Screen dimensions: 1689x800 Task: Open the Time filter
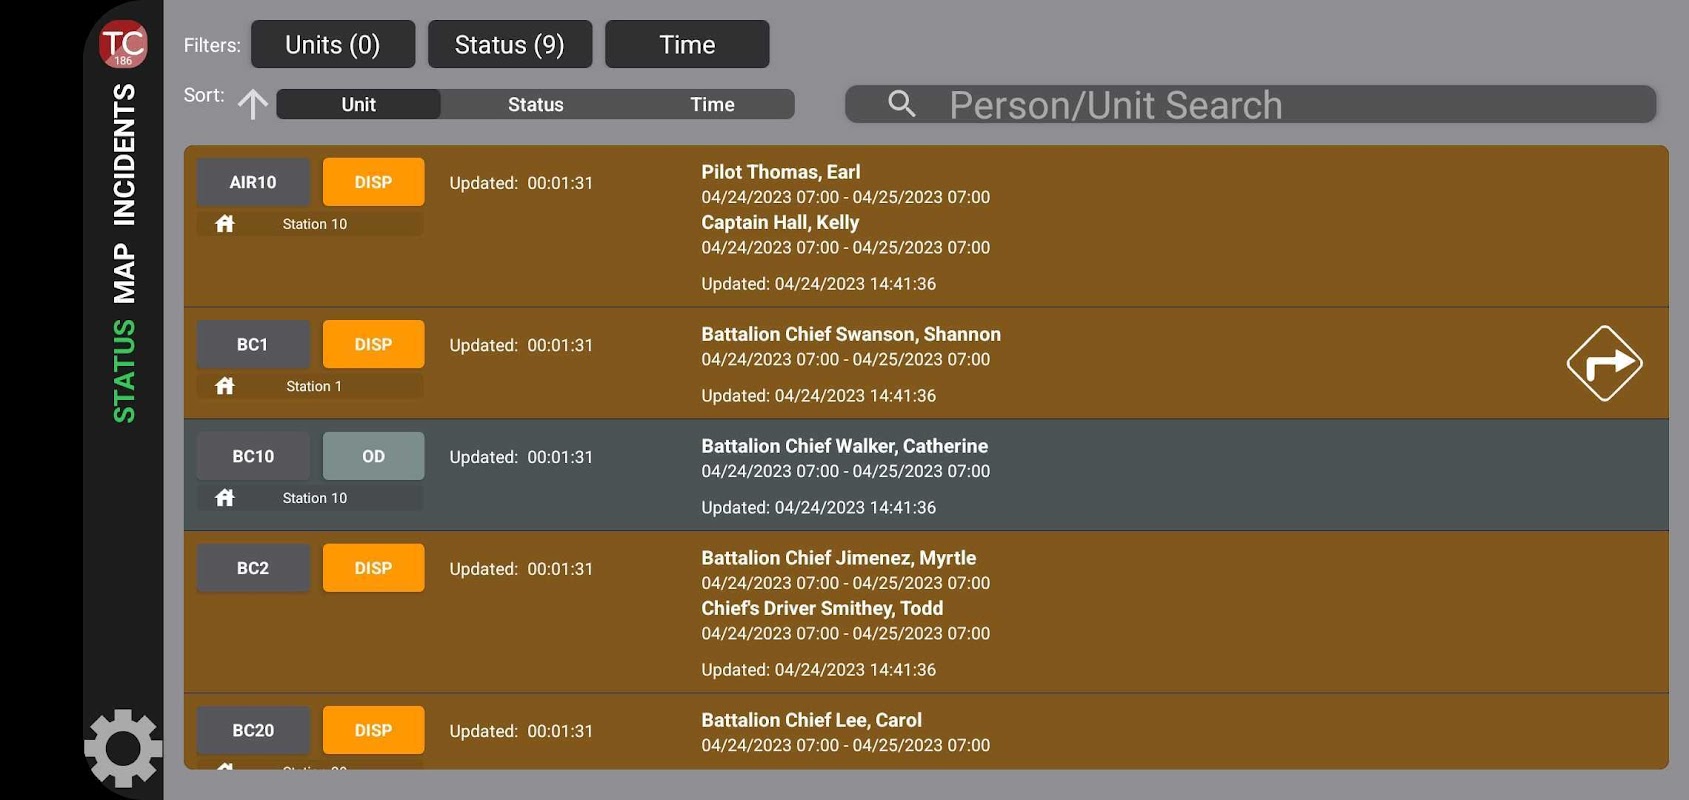[687, 45]
